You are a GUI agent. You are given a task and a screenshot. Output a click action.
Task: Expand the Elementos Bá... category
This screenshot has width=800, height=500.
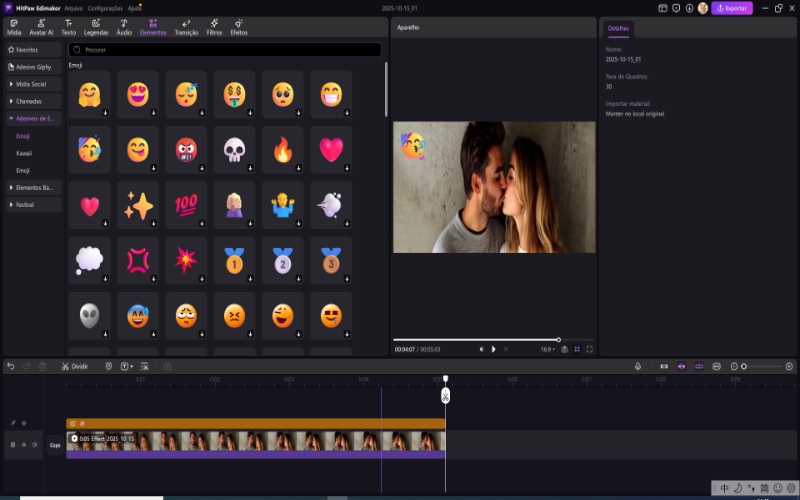[33, 187]
